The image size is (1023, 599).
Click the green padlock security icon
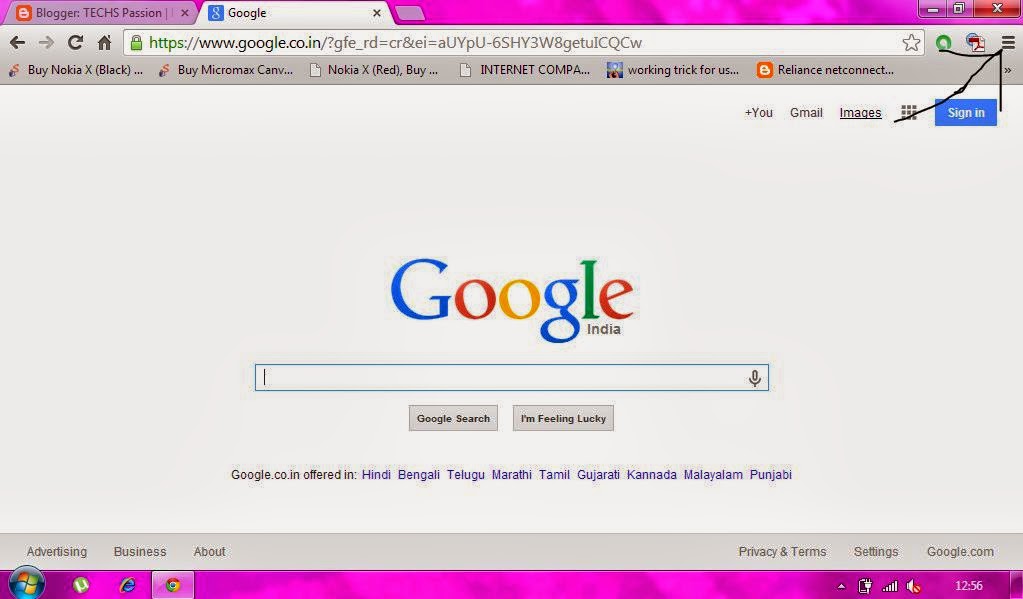[136, 43]
